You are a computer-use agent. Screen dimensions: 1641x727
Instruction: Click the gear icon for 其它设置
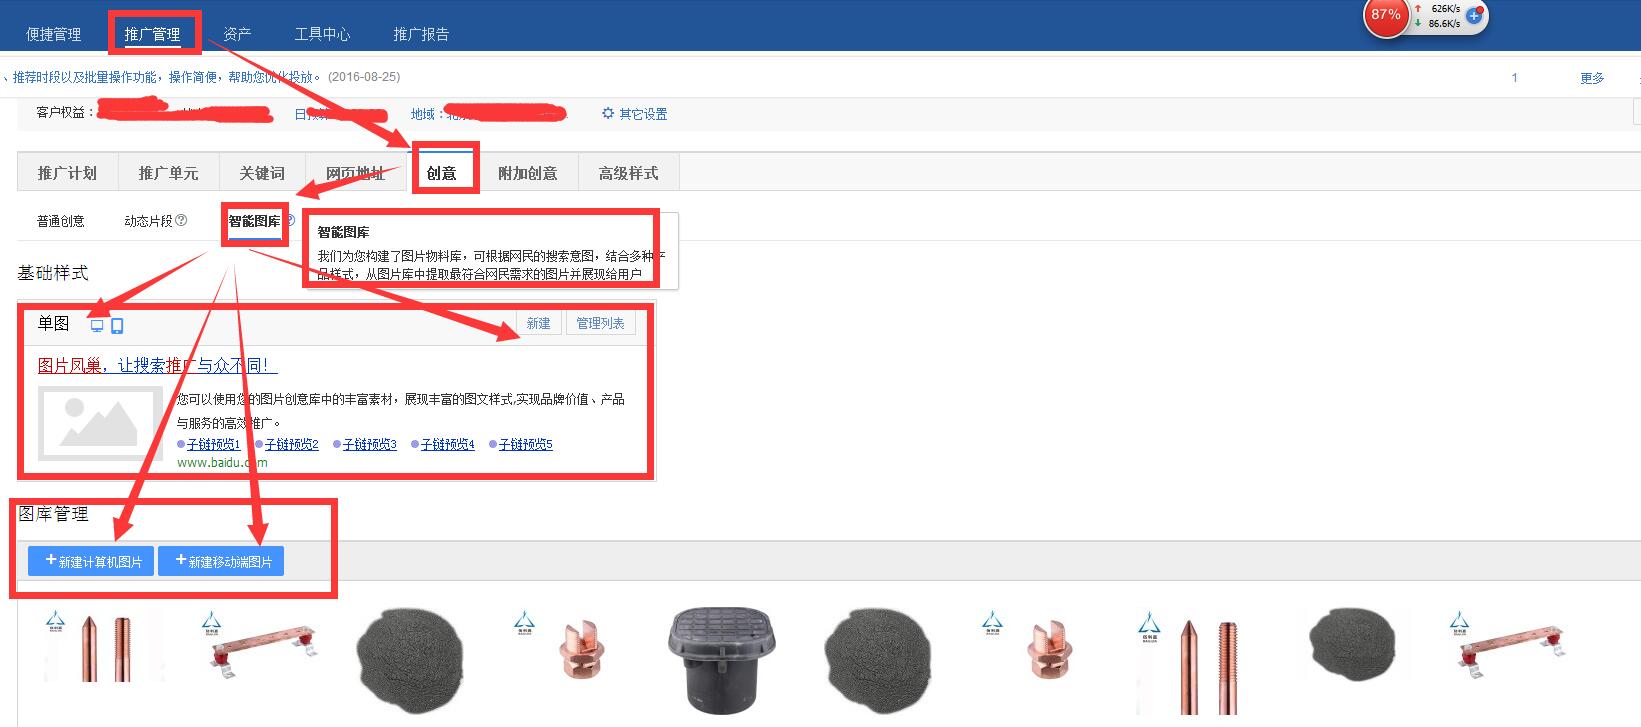click(x=608, y=114)
